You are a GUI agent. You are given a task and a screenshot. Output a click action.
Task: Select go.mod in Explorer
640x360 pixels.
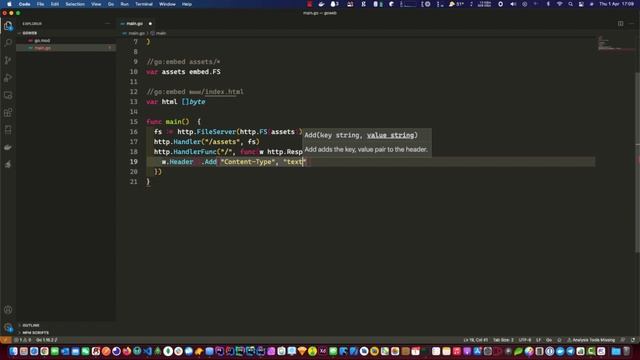pyautogui.click(x=42, y=40)
